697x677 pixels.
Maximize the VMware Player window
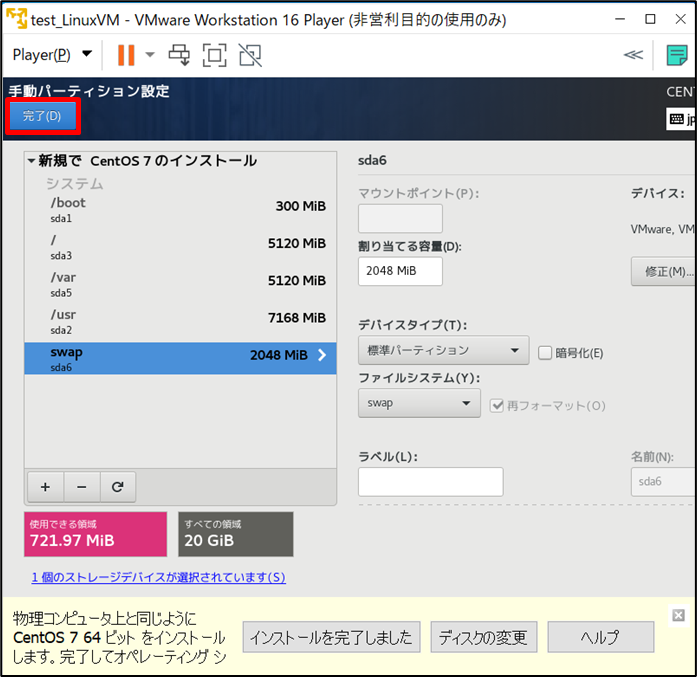[x=650, y=19]
